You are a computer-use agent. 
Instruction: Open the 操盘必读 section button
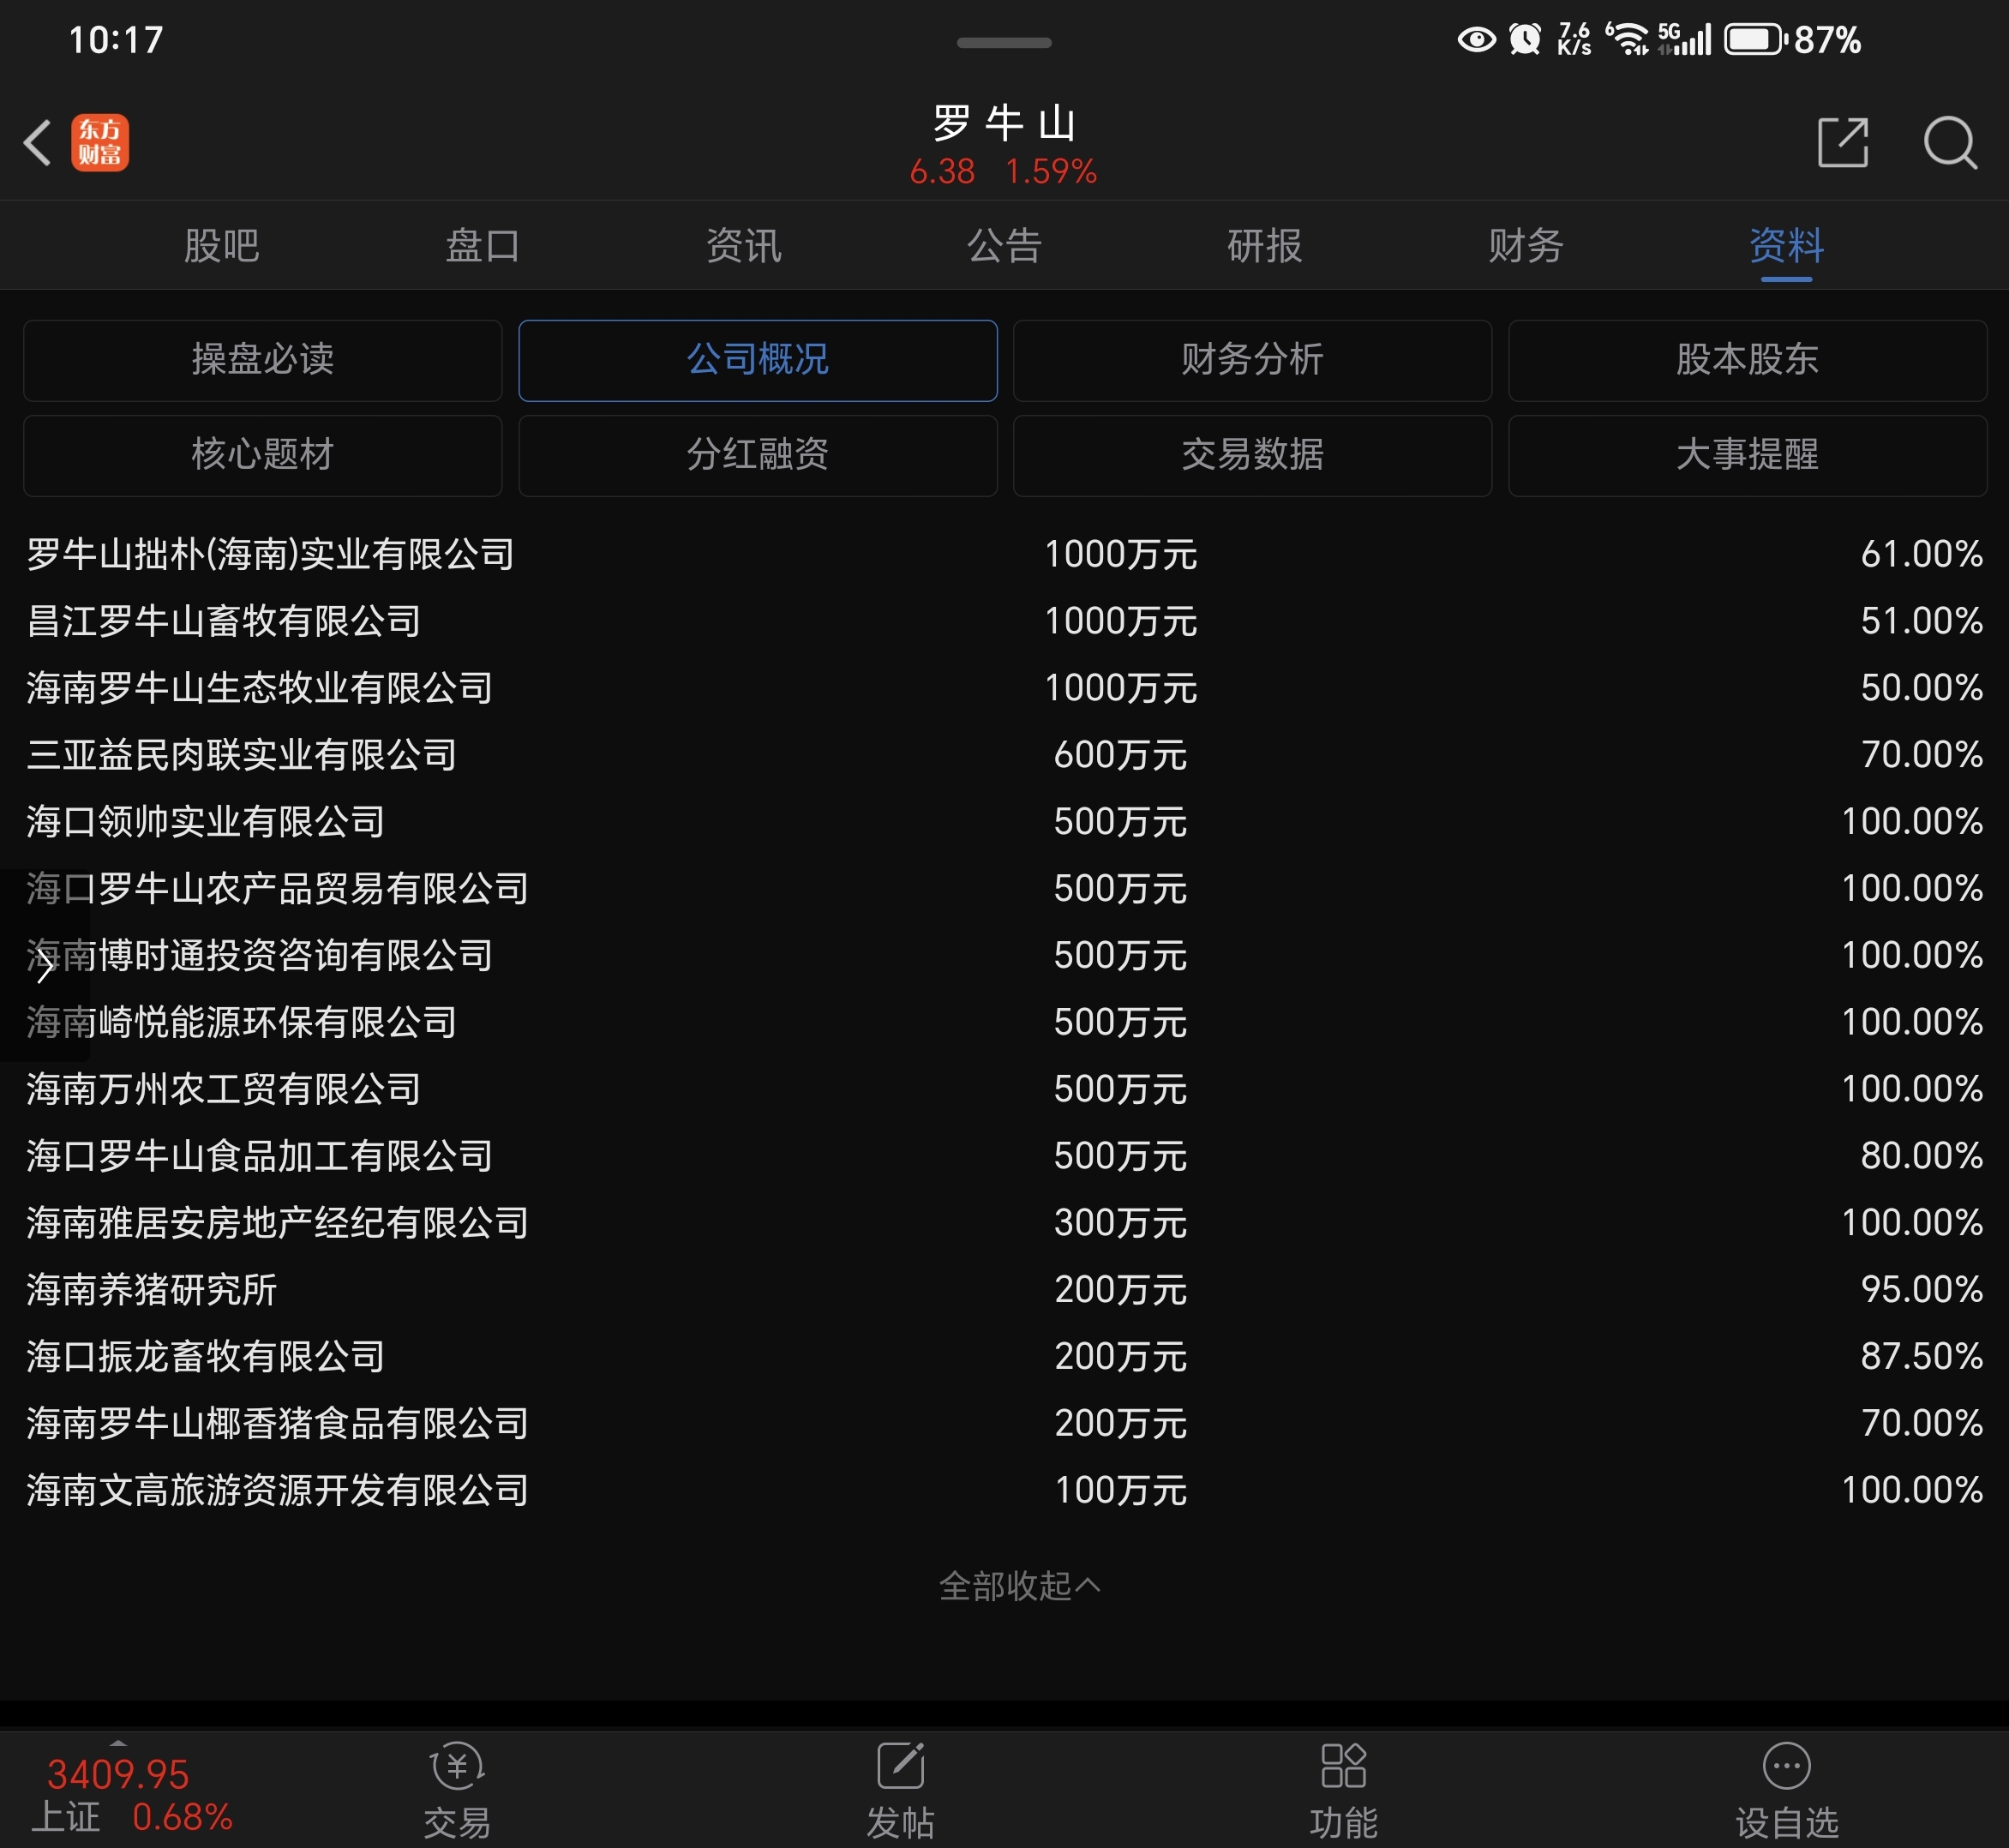(262, 360)
